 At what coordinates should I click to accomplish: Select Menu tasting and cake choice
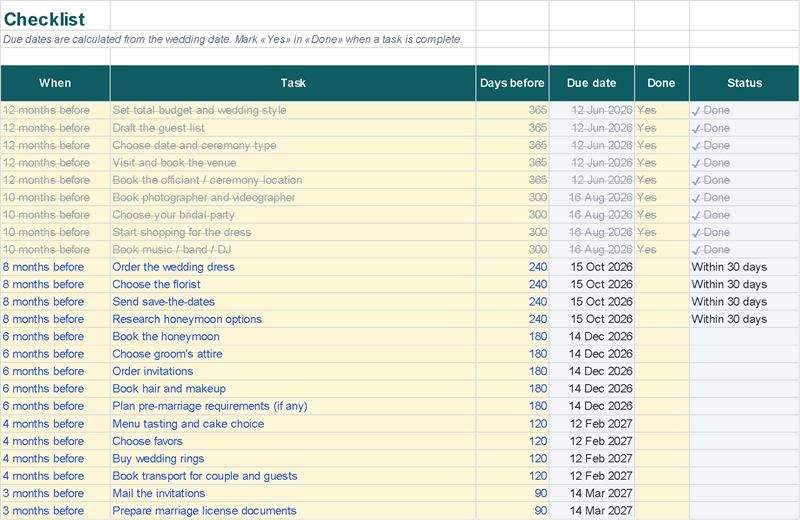coord(293,424)
